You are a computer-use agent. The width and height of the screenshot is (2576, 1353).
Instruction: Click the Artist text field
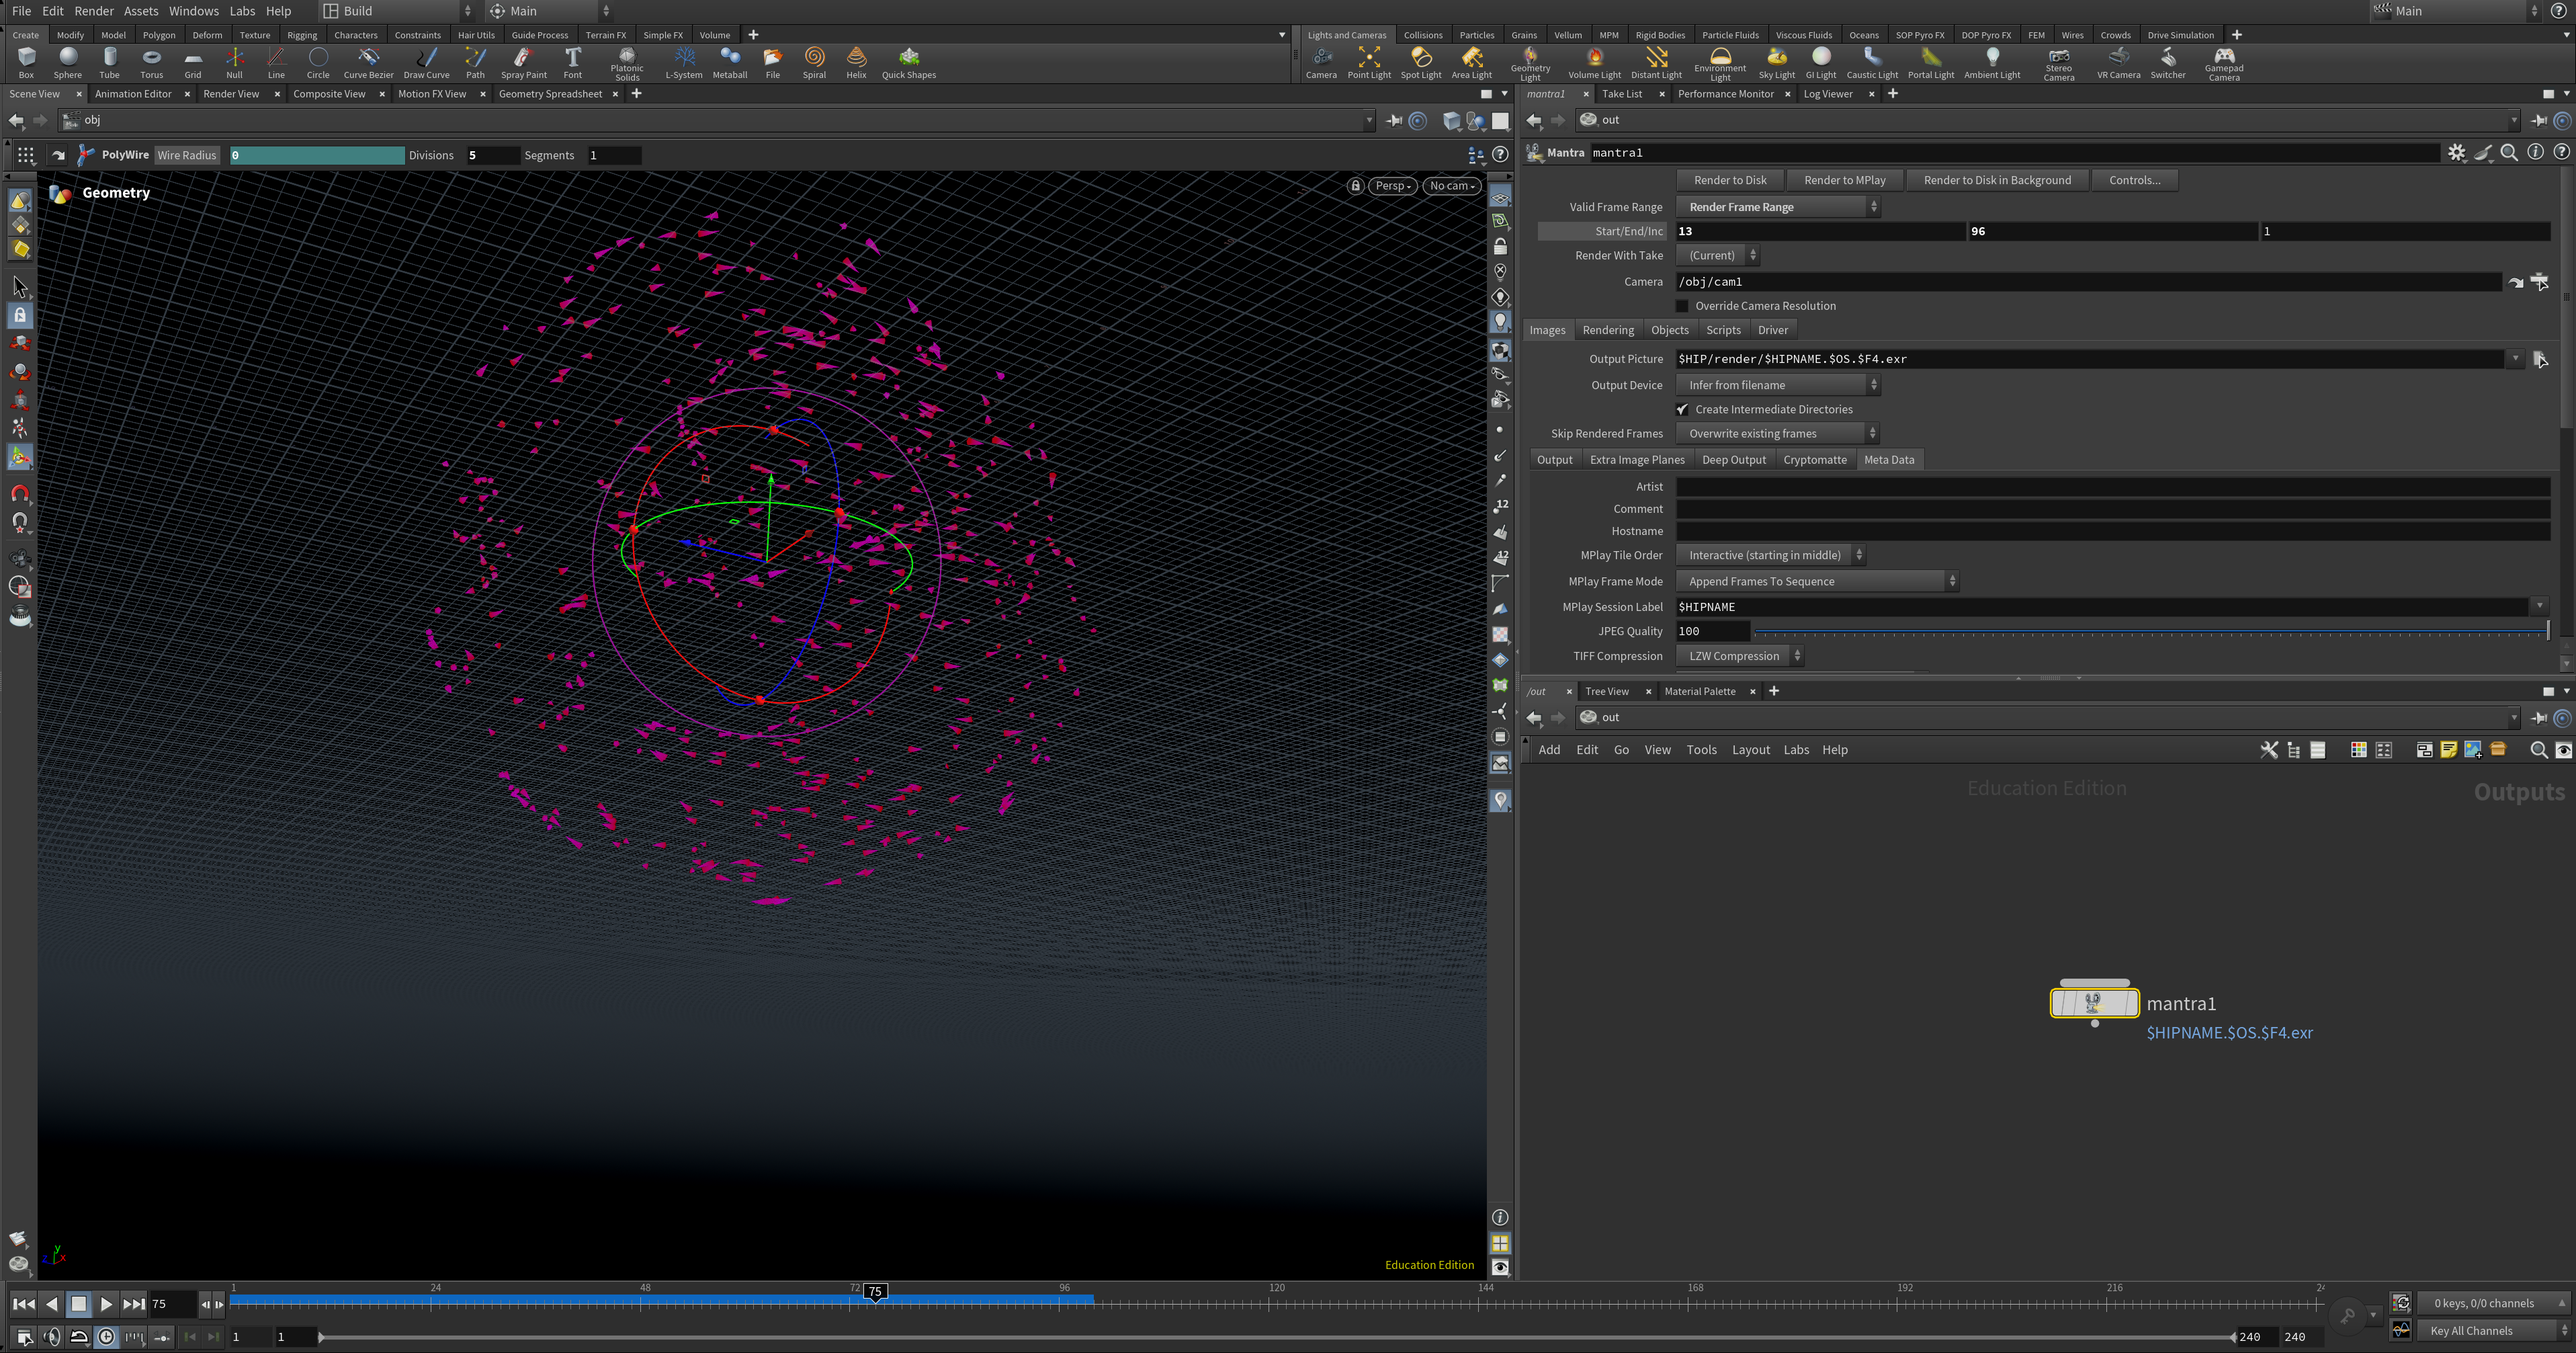pyautogui.click(x=2113, y=487)
